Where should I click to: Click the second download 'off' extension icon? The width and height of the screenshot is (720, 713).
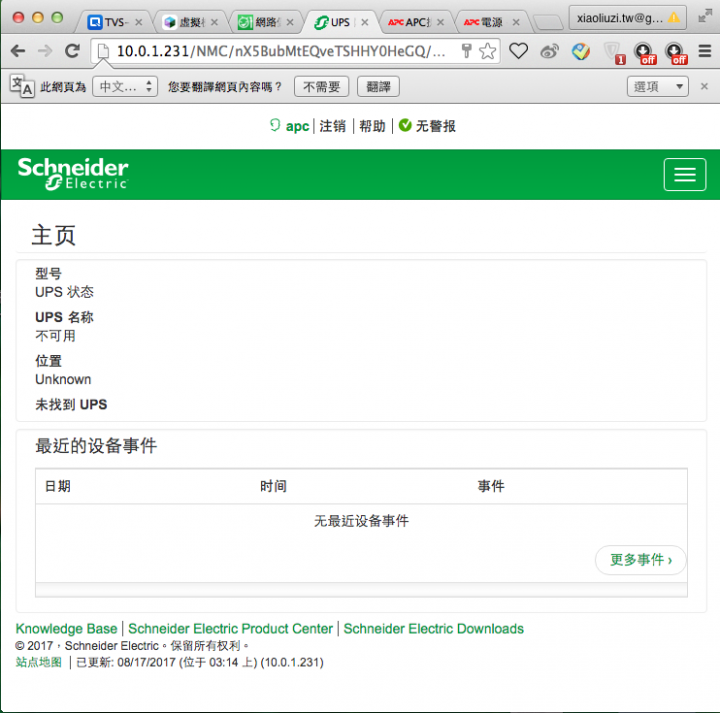(x=675, y=52)
